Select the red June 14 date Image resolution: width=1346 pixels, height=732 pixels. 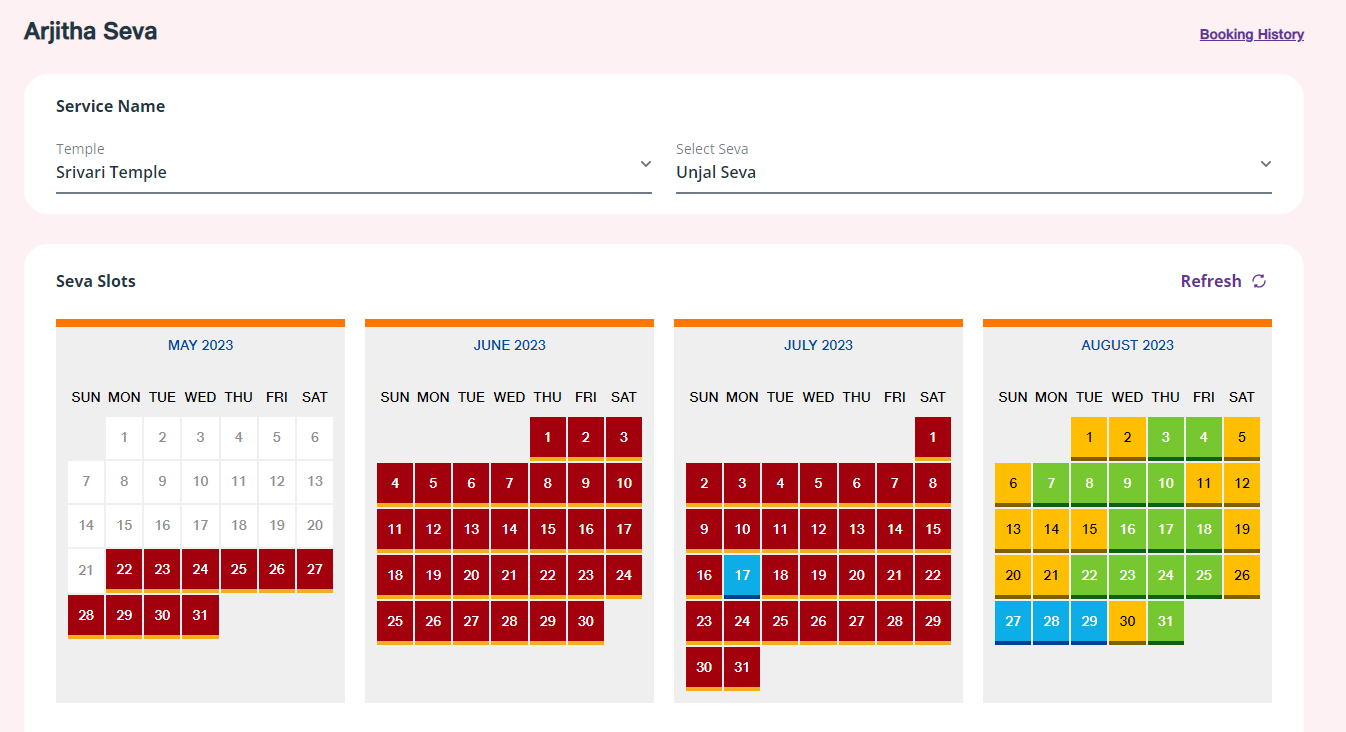[509, 531]
